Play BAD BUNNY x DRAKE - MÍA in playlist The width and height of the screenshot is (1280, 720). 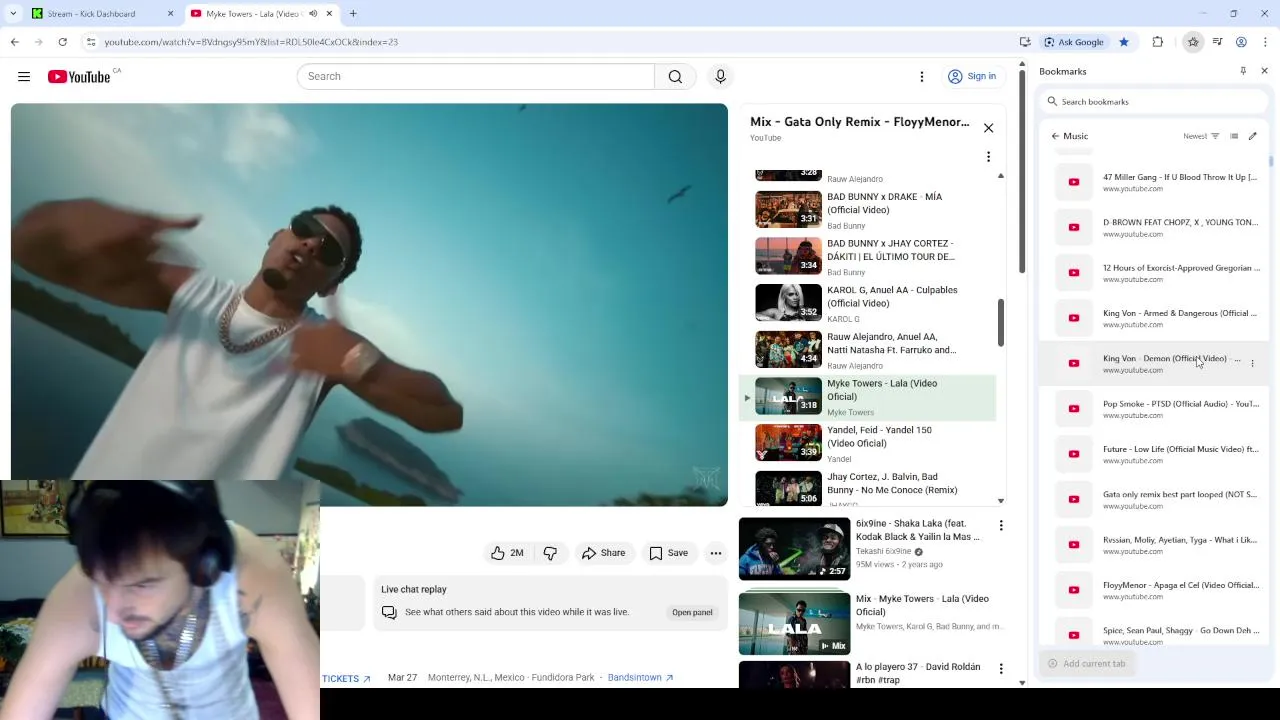pos(868,210)
